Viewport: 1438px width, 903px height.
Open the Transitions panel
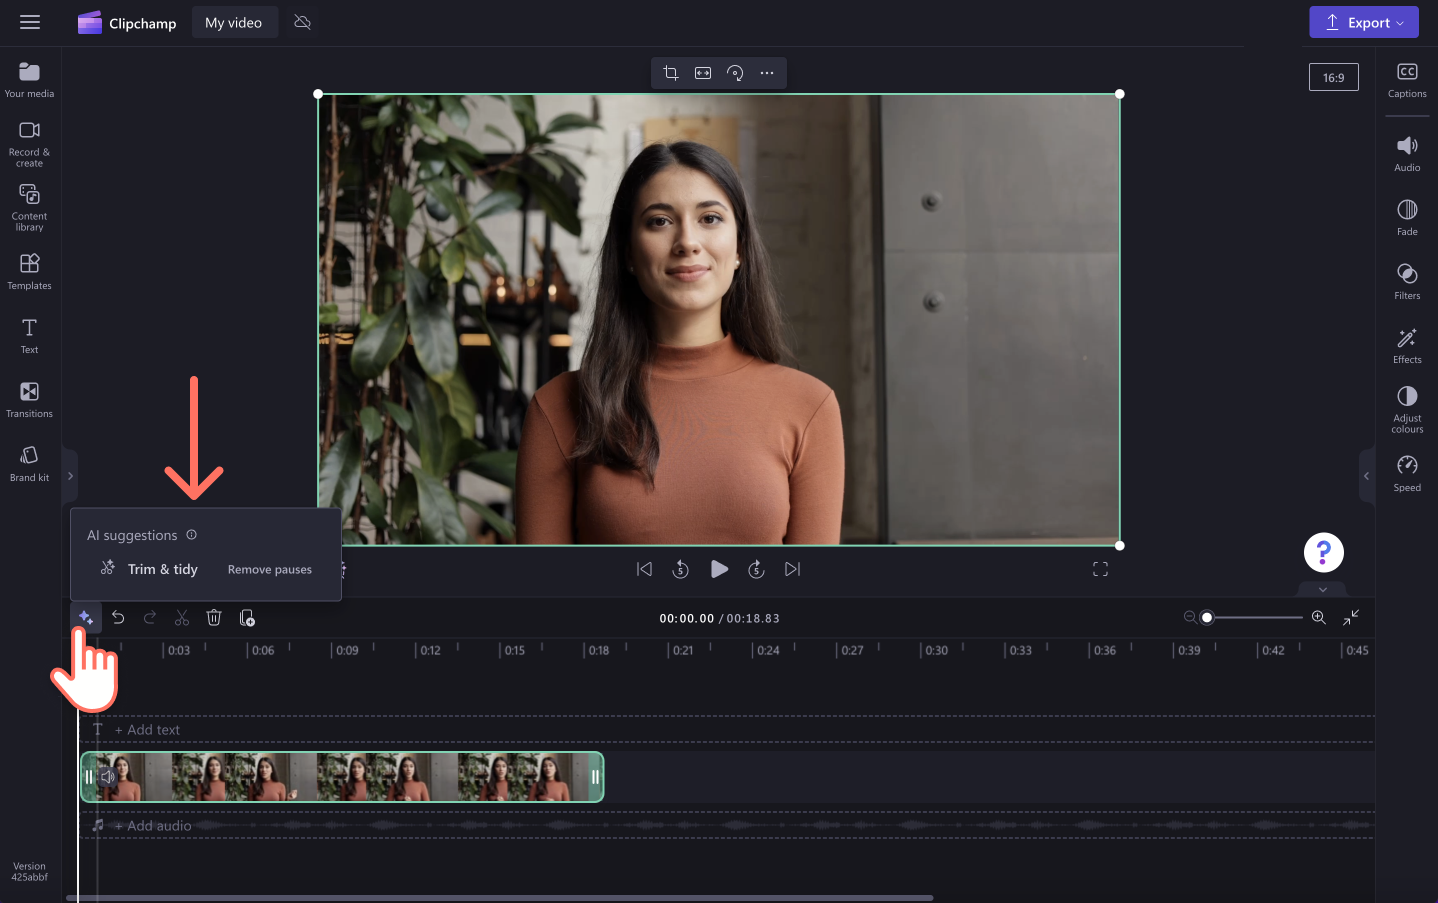coord(29,400)
